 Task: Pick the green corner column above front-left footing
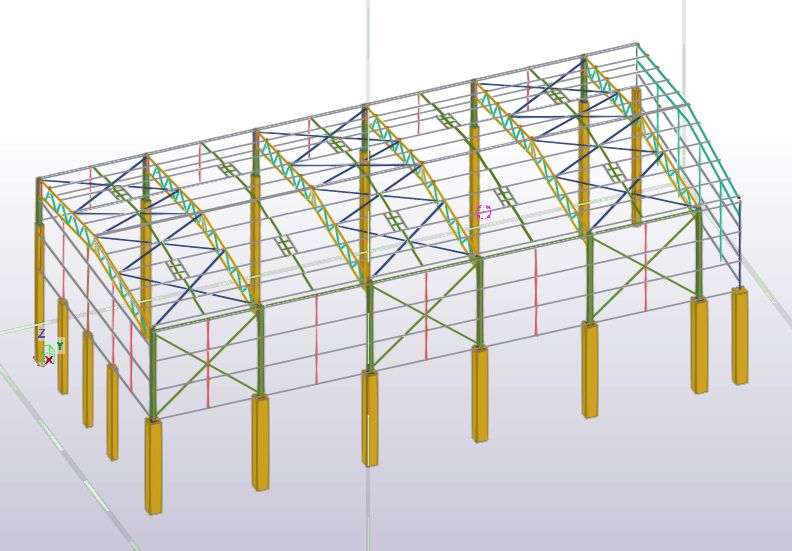pos(153,375)
